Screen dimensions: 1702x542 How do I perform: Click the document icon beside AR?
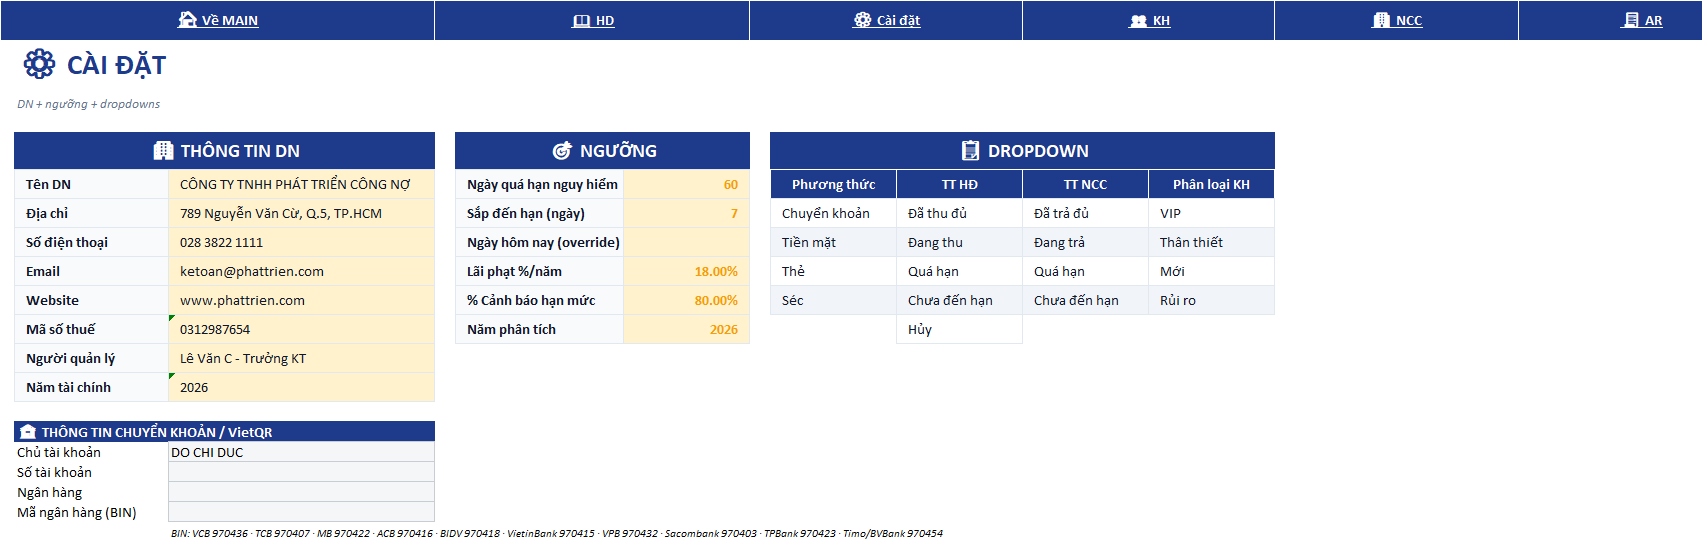[1630, 20]
